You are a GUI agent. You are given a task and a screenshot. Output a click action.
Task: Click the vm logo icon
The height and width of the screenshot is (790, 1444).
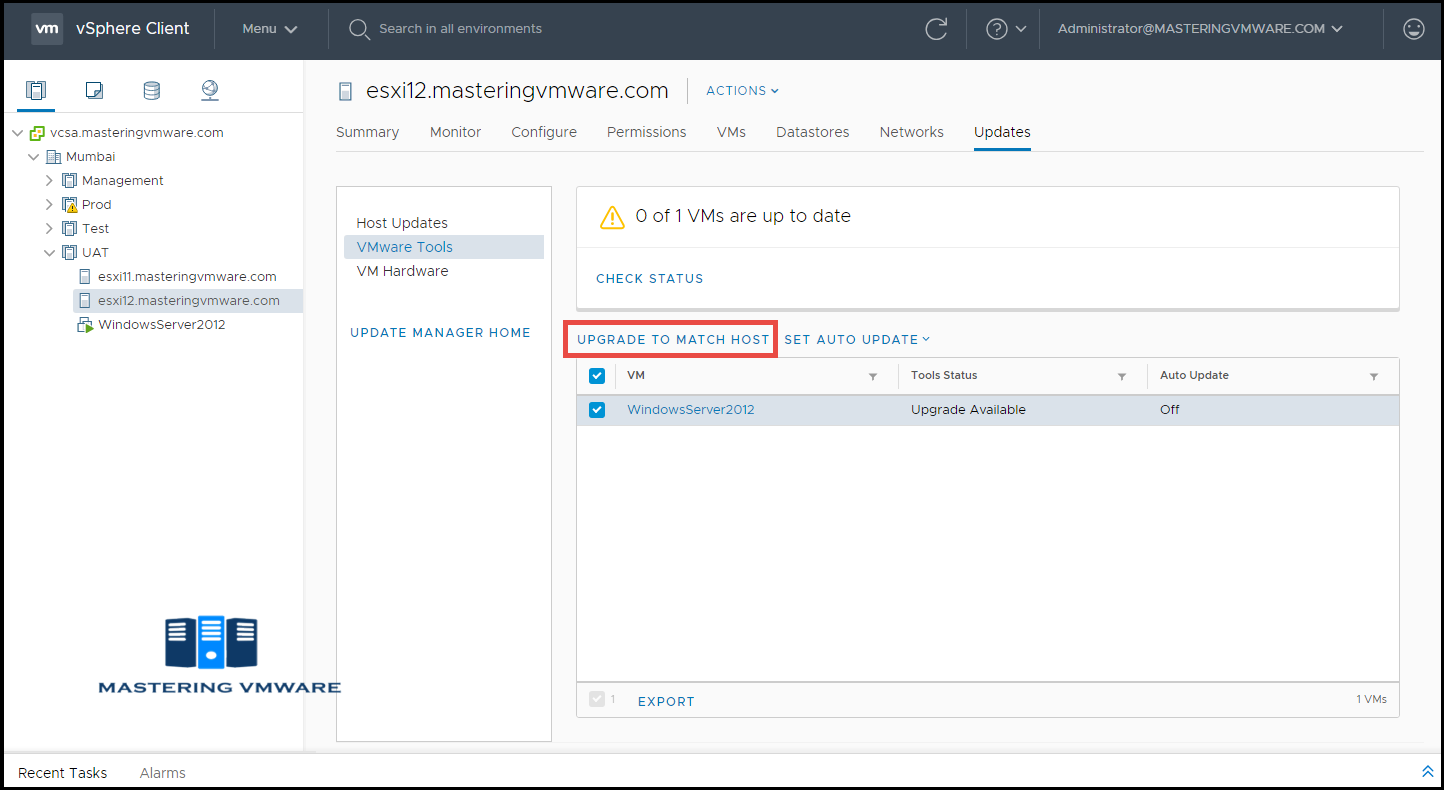pos(46,29)
